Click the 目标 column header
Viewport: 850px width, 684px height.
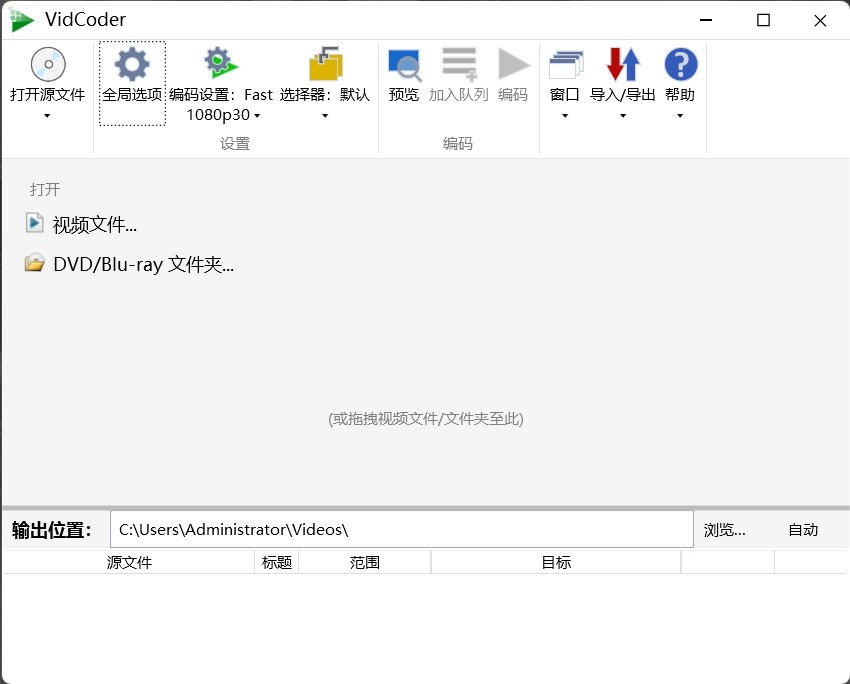point(556,563)
